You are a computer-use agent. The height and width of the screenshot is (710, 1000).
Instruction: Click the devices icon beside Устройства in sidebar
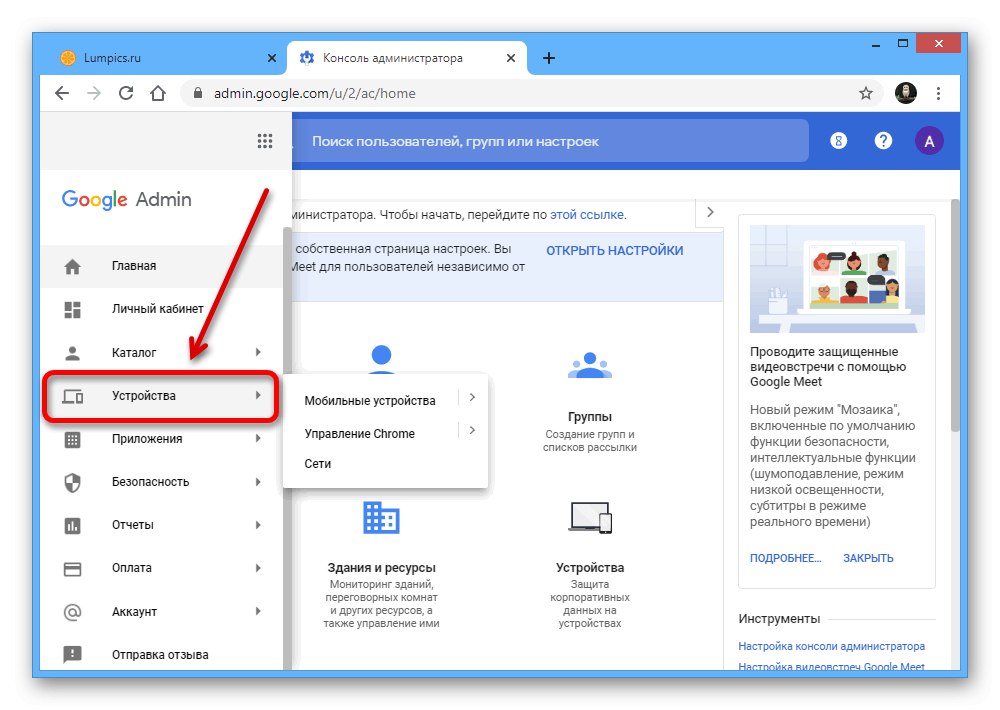[73, 396]
